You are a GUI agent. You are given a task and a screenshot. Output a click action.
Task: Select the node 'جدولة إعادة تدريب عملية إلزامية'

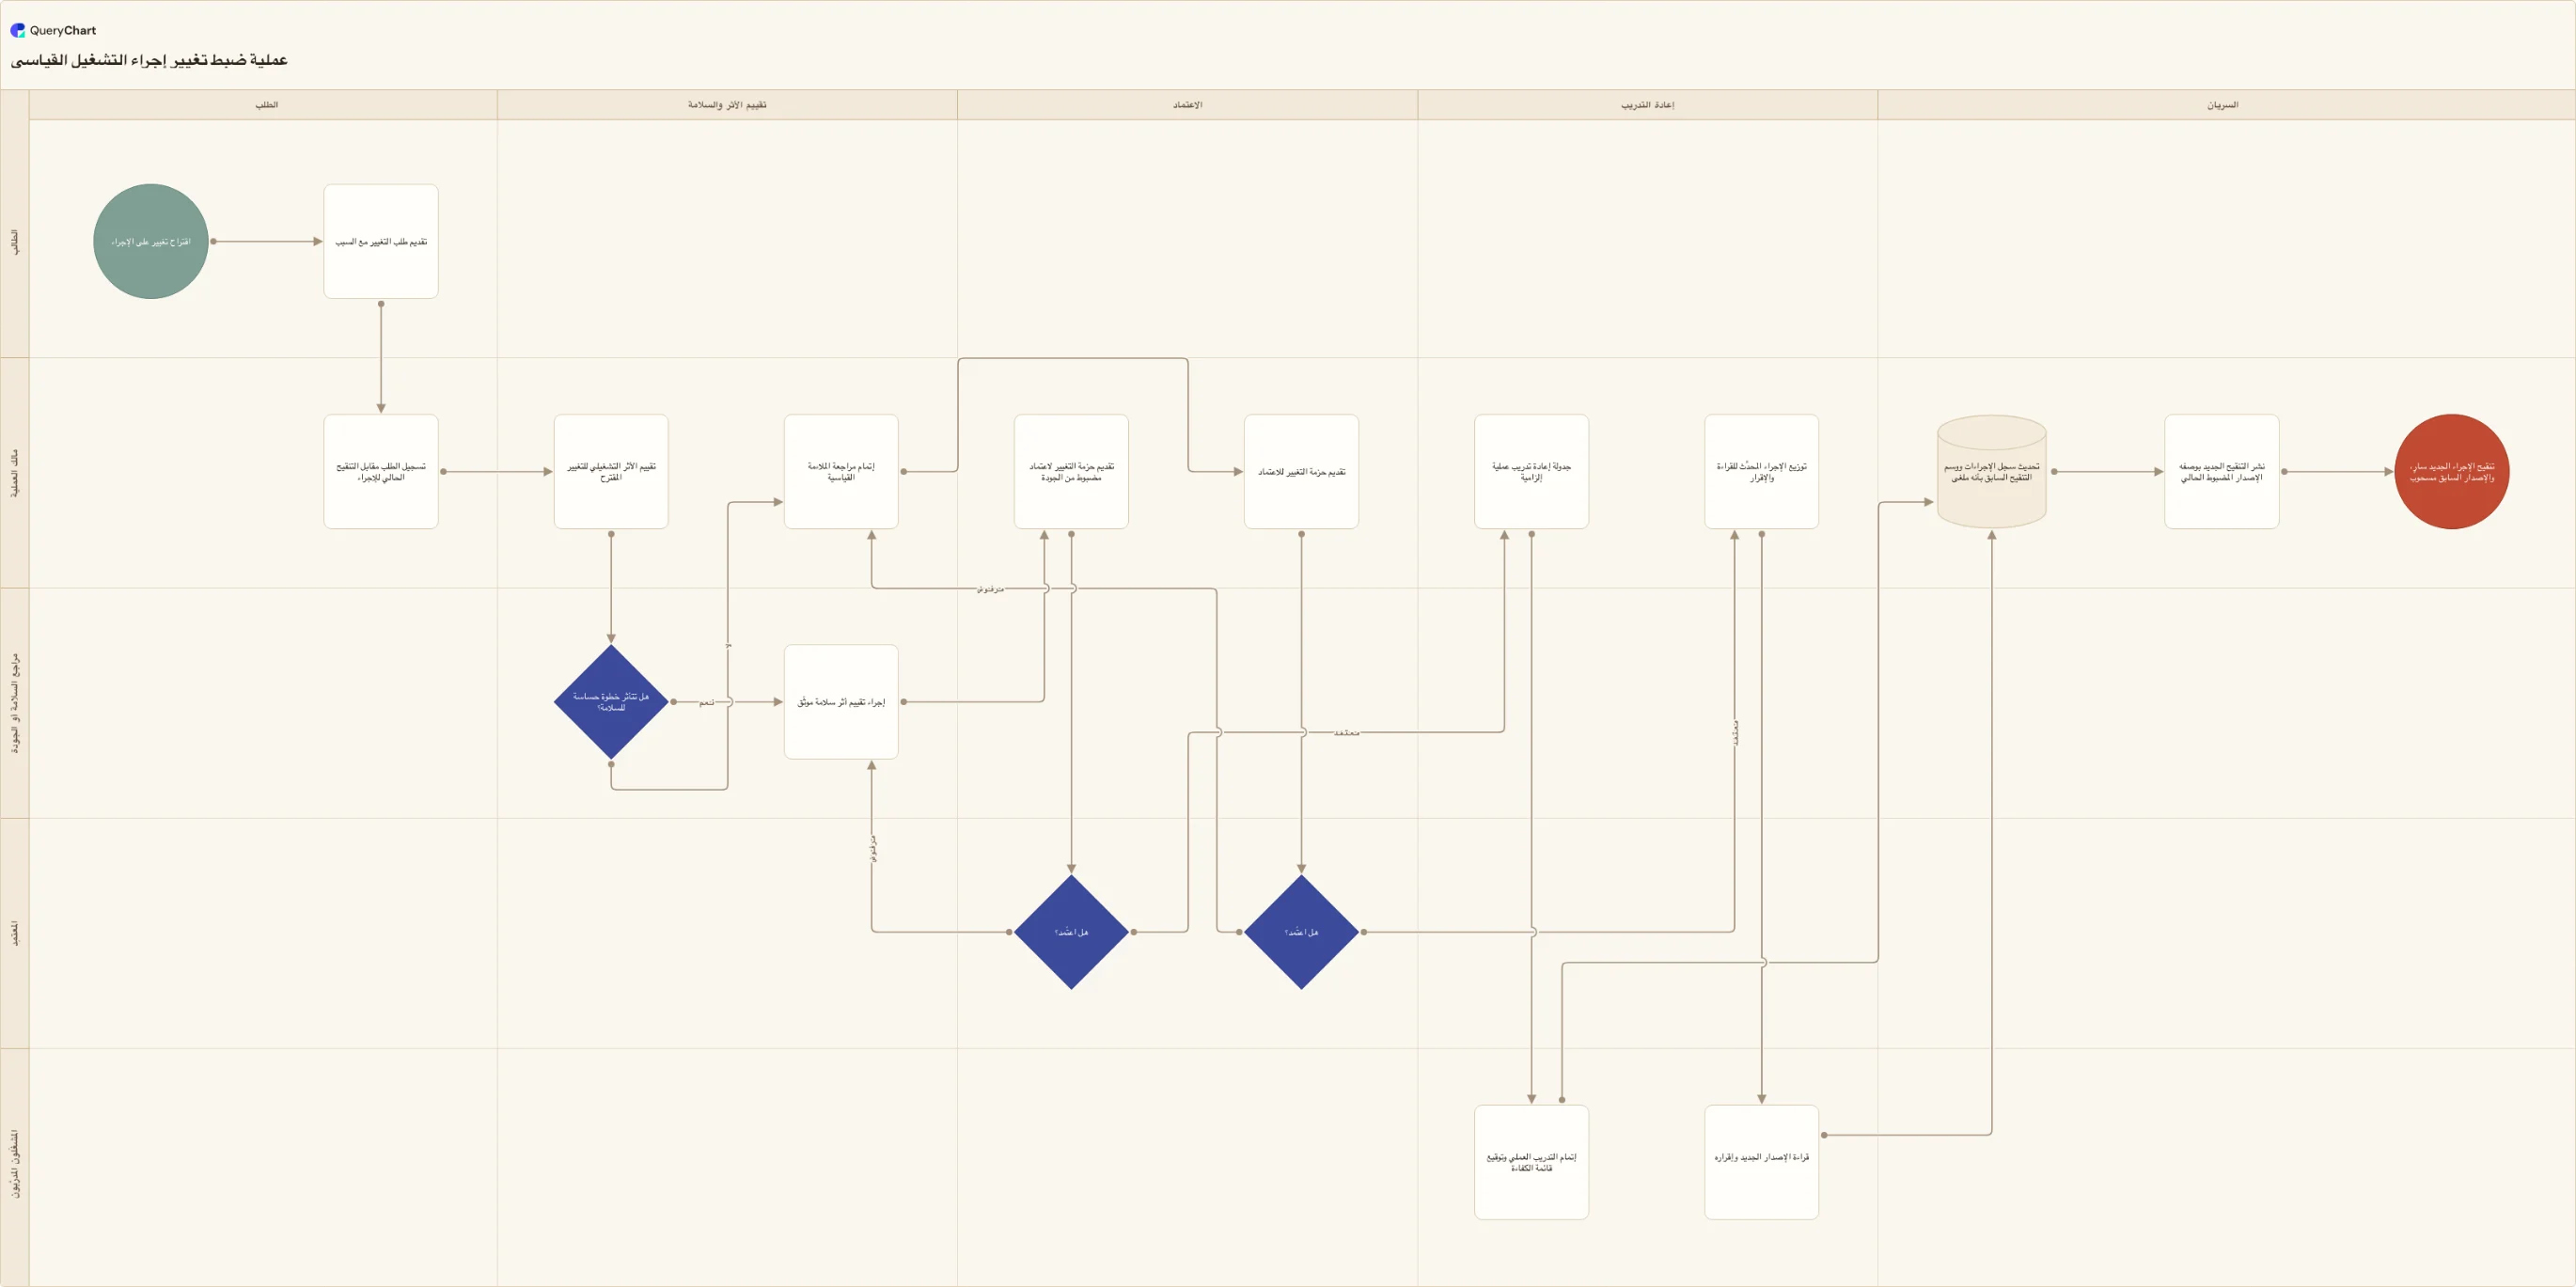point(1531,471)
